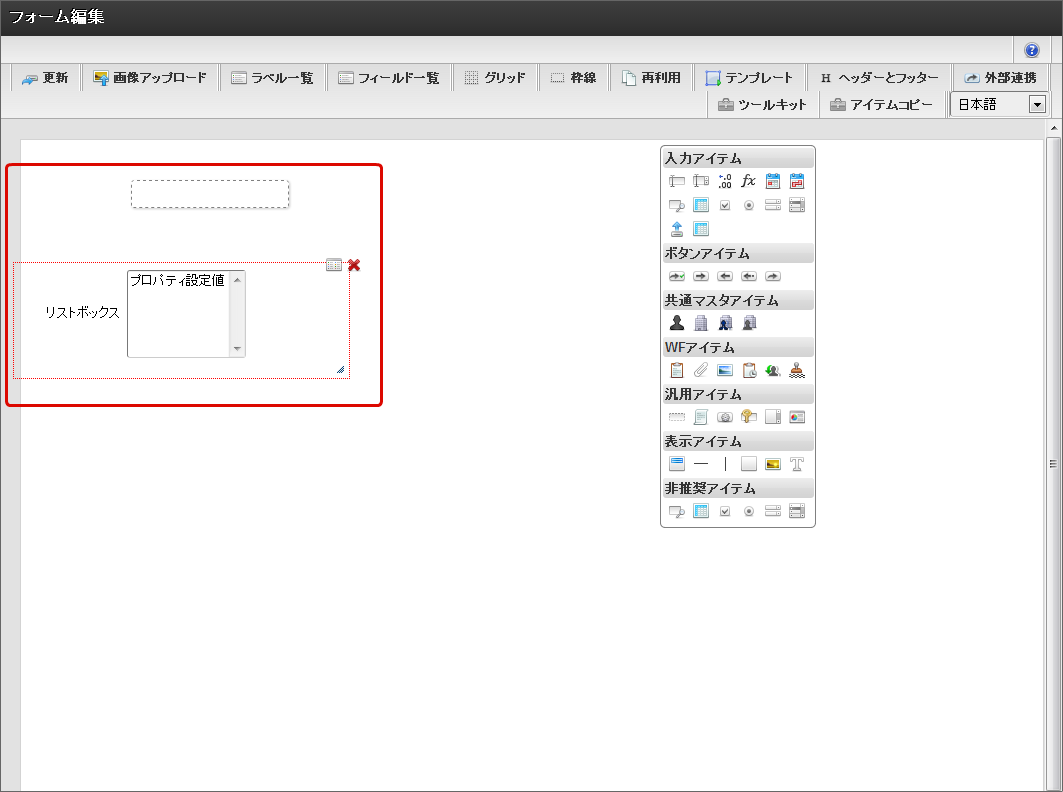Select the register button item with green check
This screenshot has height=792, width=1063.
point(677,276)
